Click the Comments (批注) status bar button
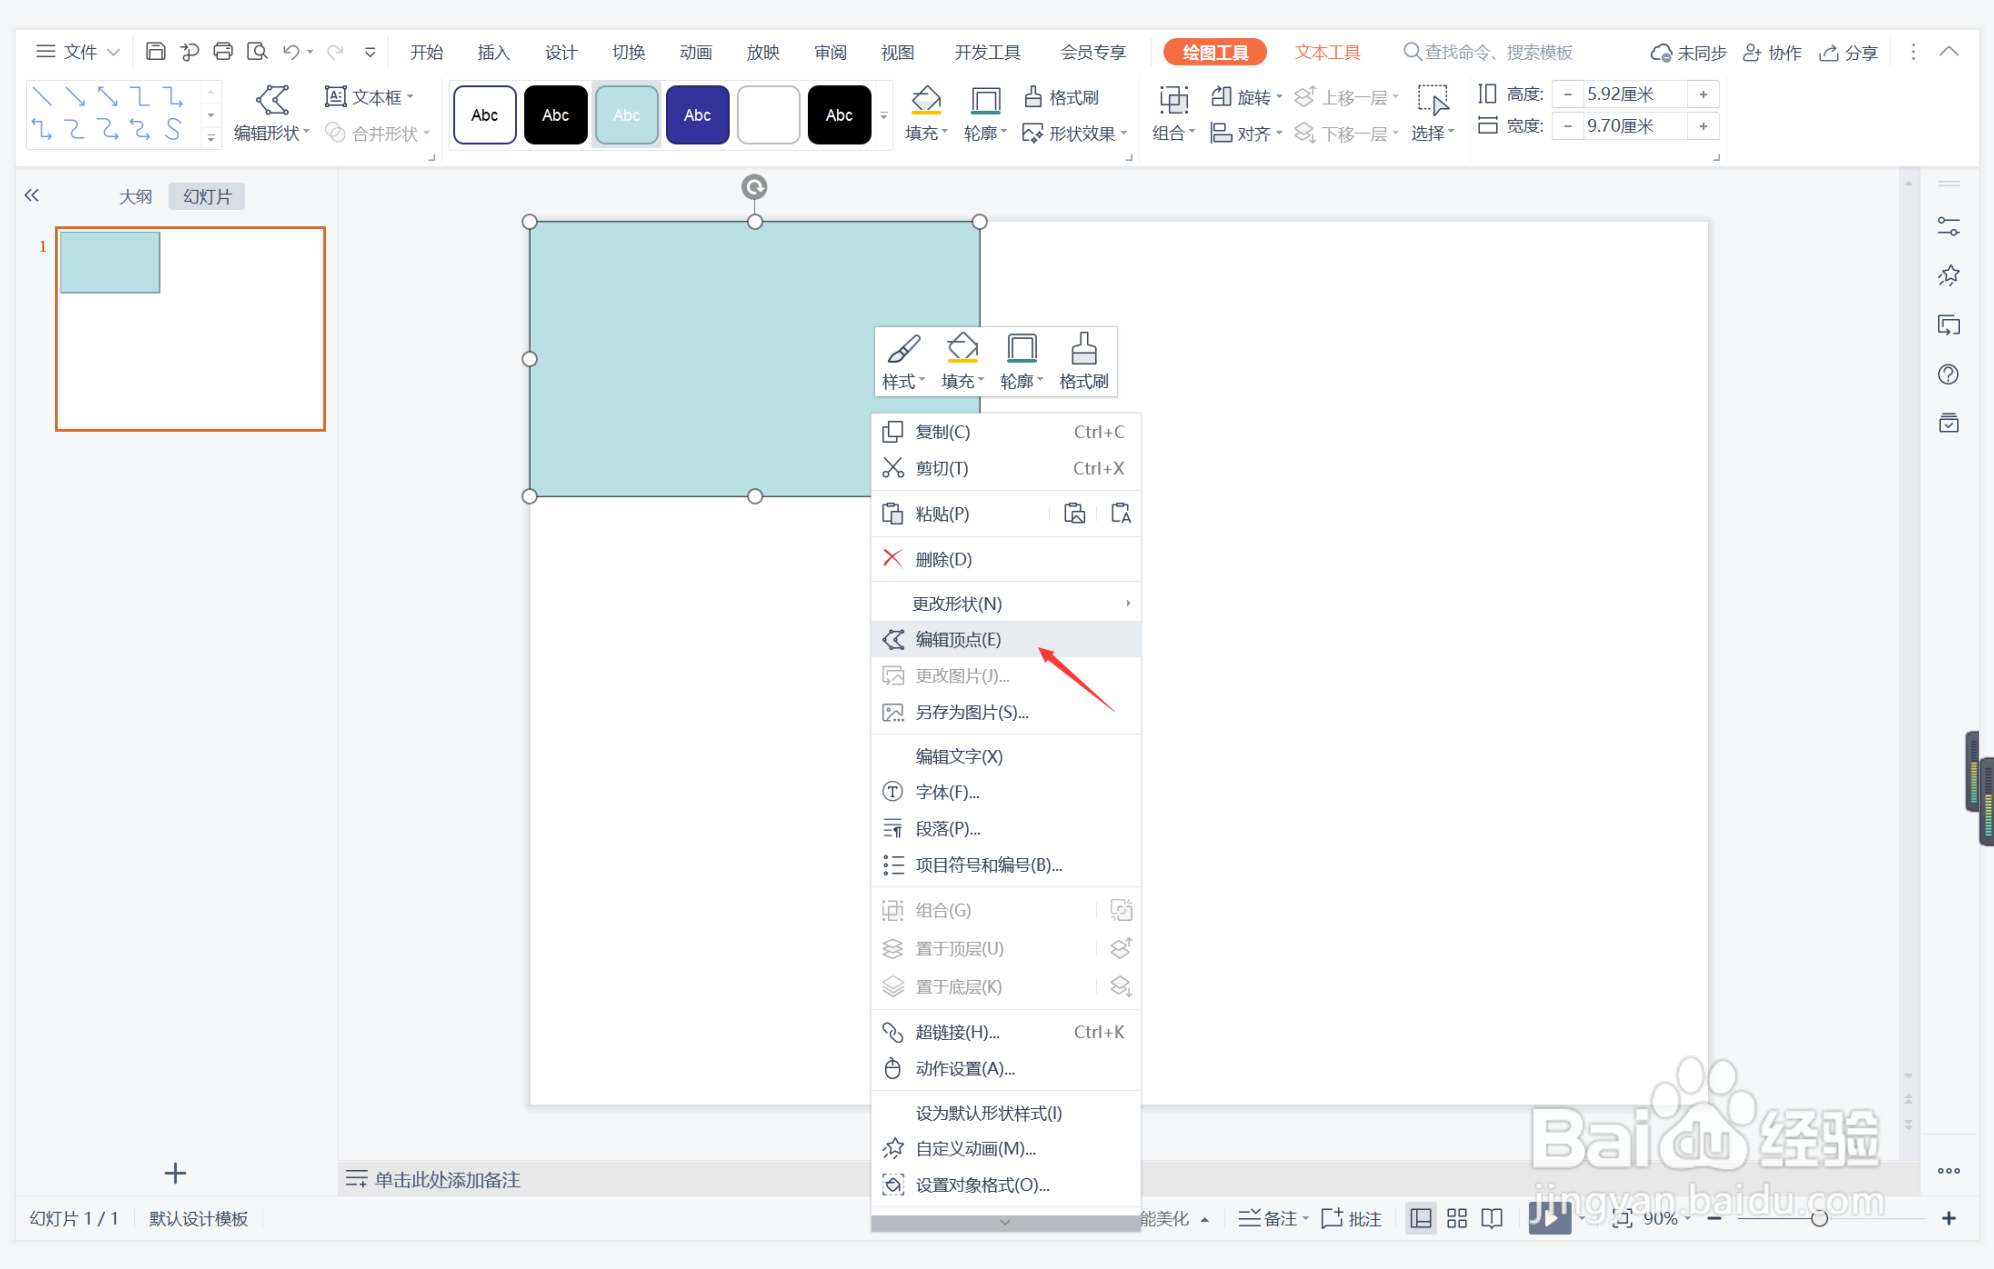This screenshot has height=1269, width=1994. (1351, 1218)
